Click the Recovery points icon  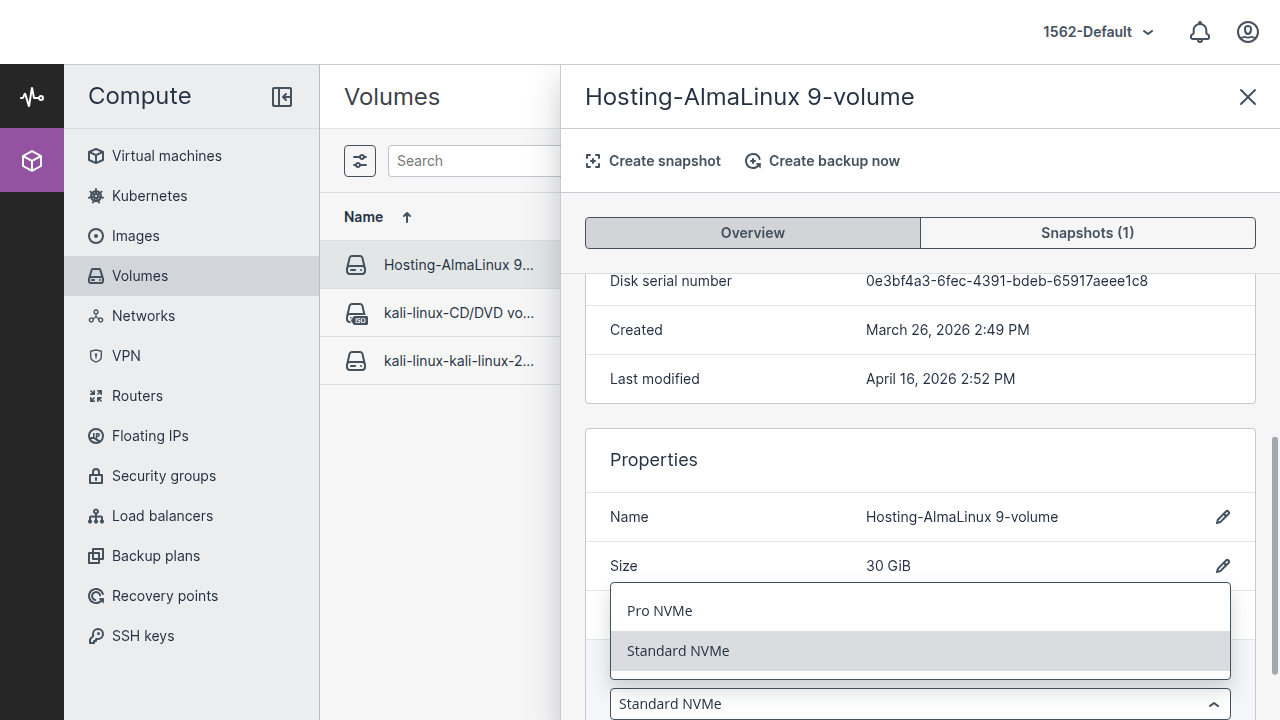96,596
